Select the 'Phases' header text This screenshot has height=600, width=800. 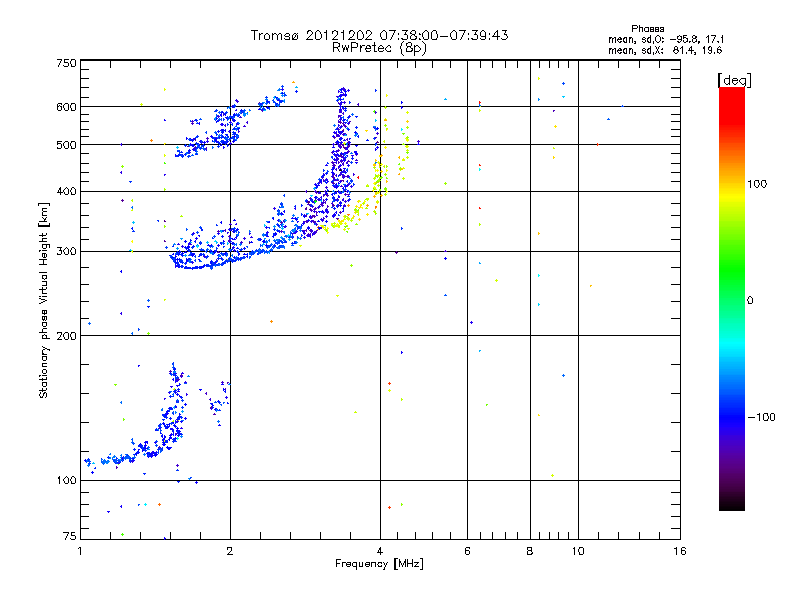(647, 29)
